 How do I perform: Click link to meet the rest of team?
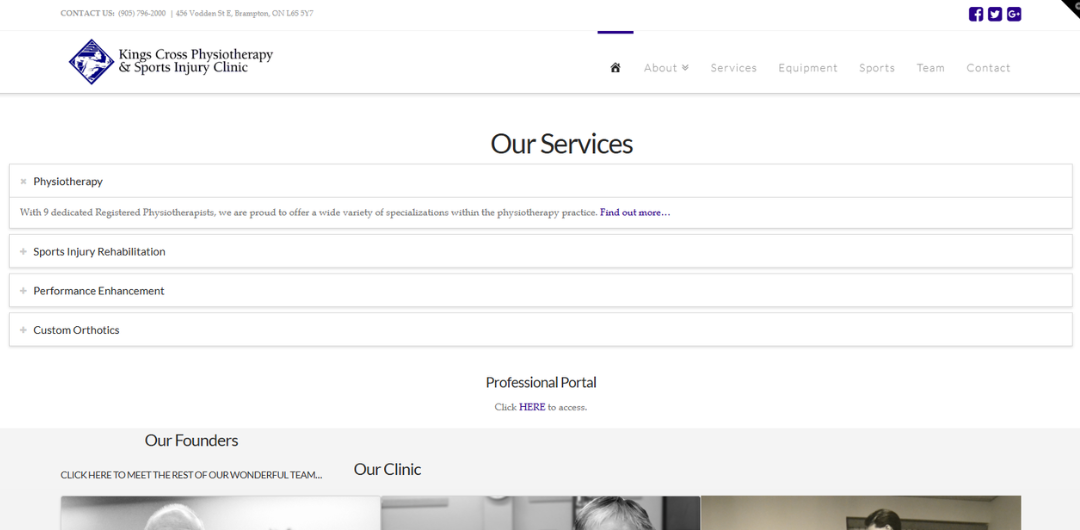191,475
